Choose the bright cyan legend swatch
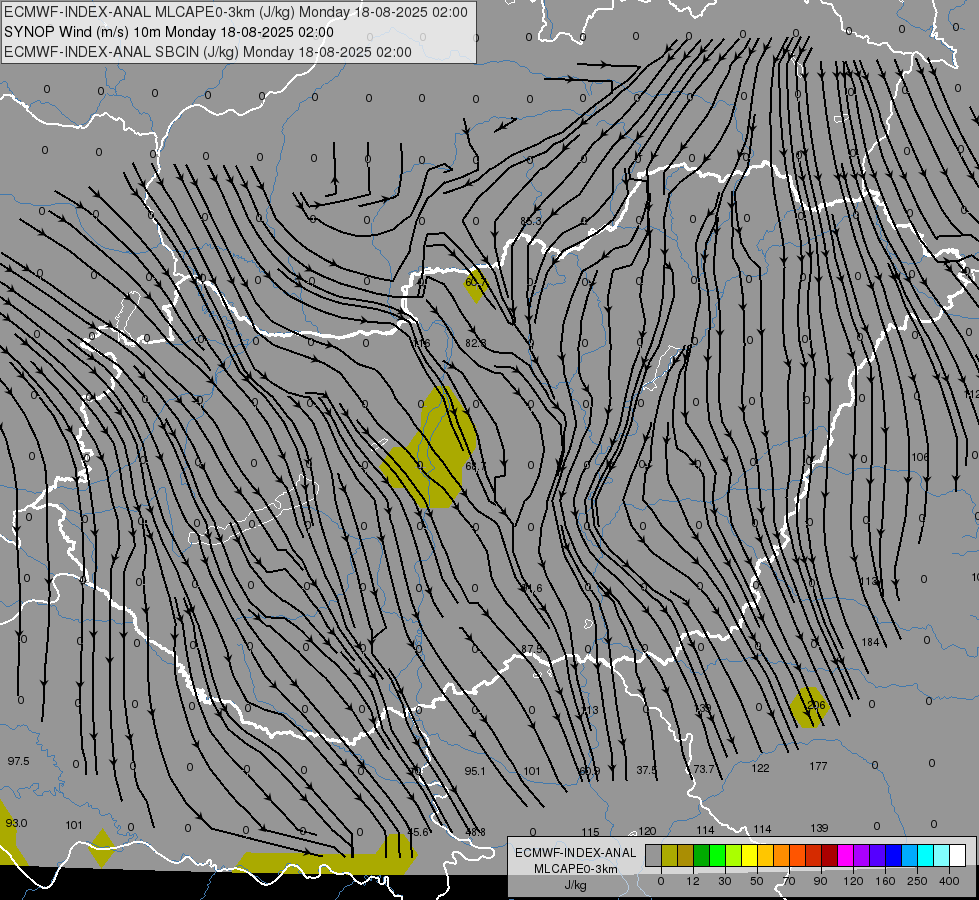The image size is (979, 900). click(925, 855)
